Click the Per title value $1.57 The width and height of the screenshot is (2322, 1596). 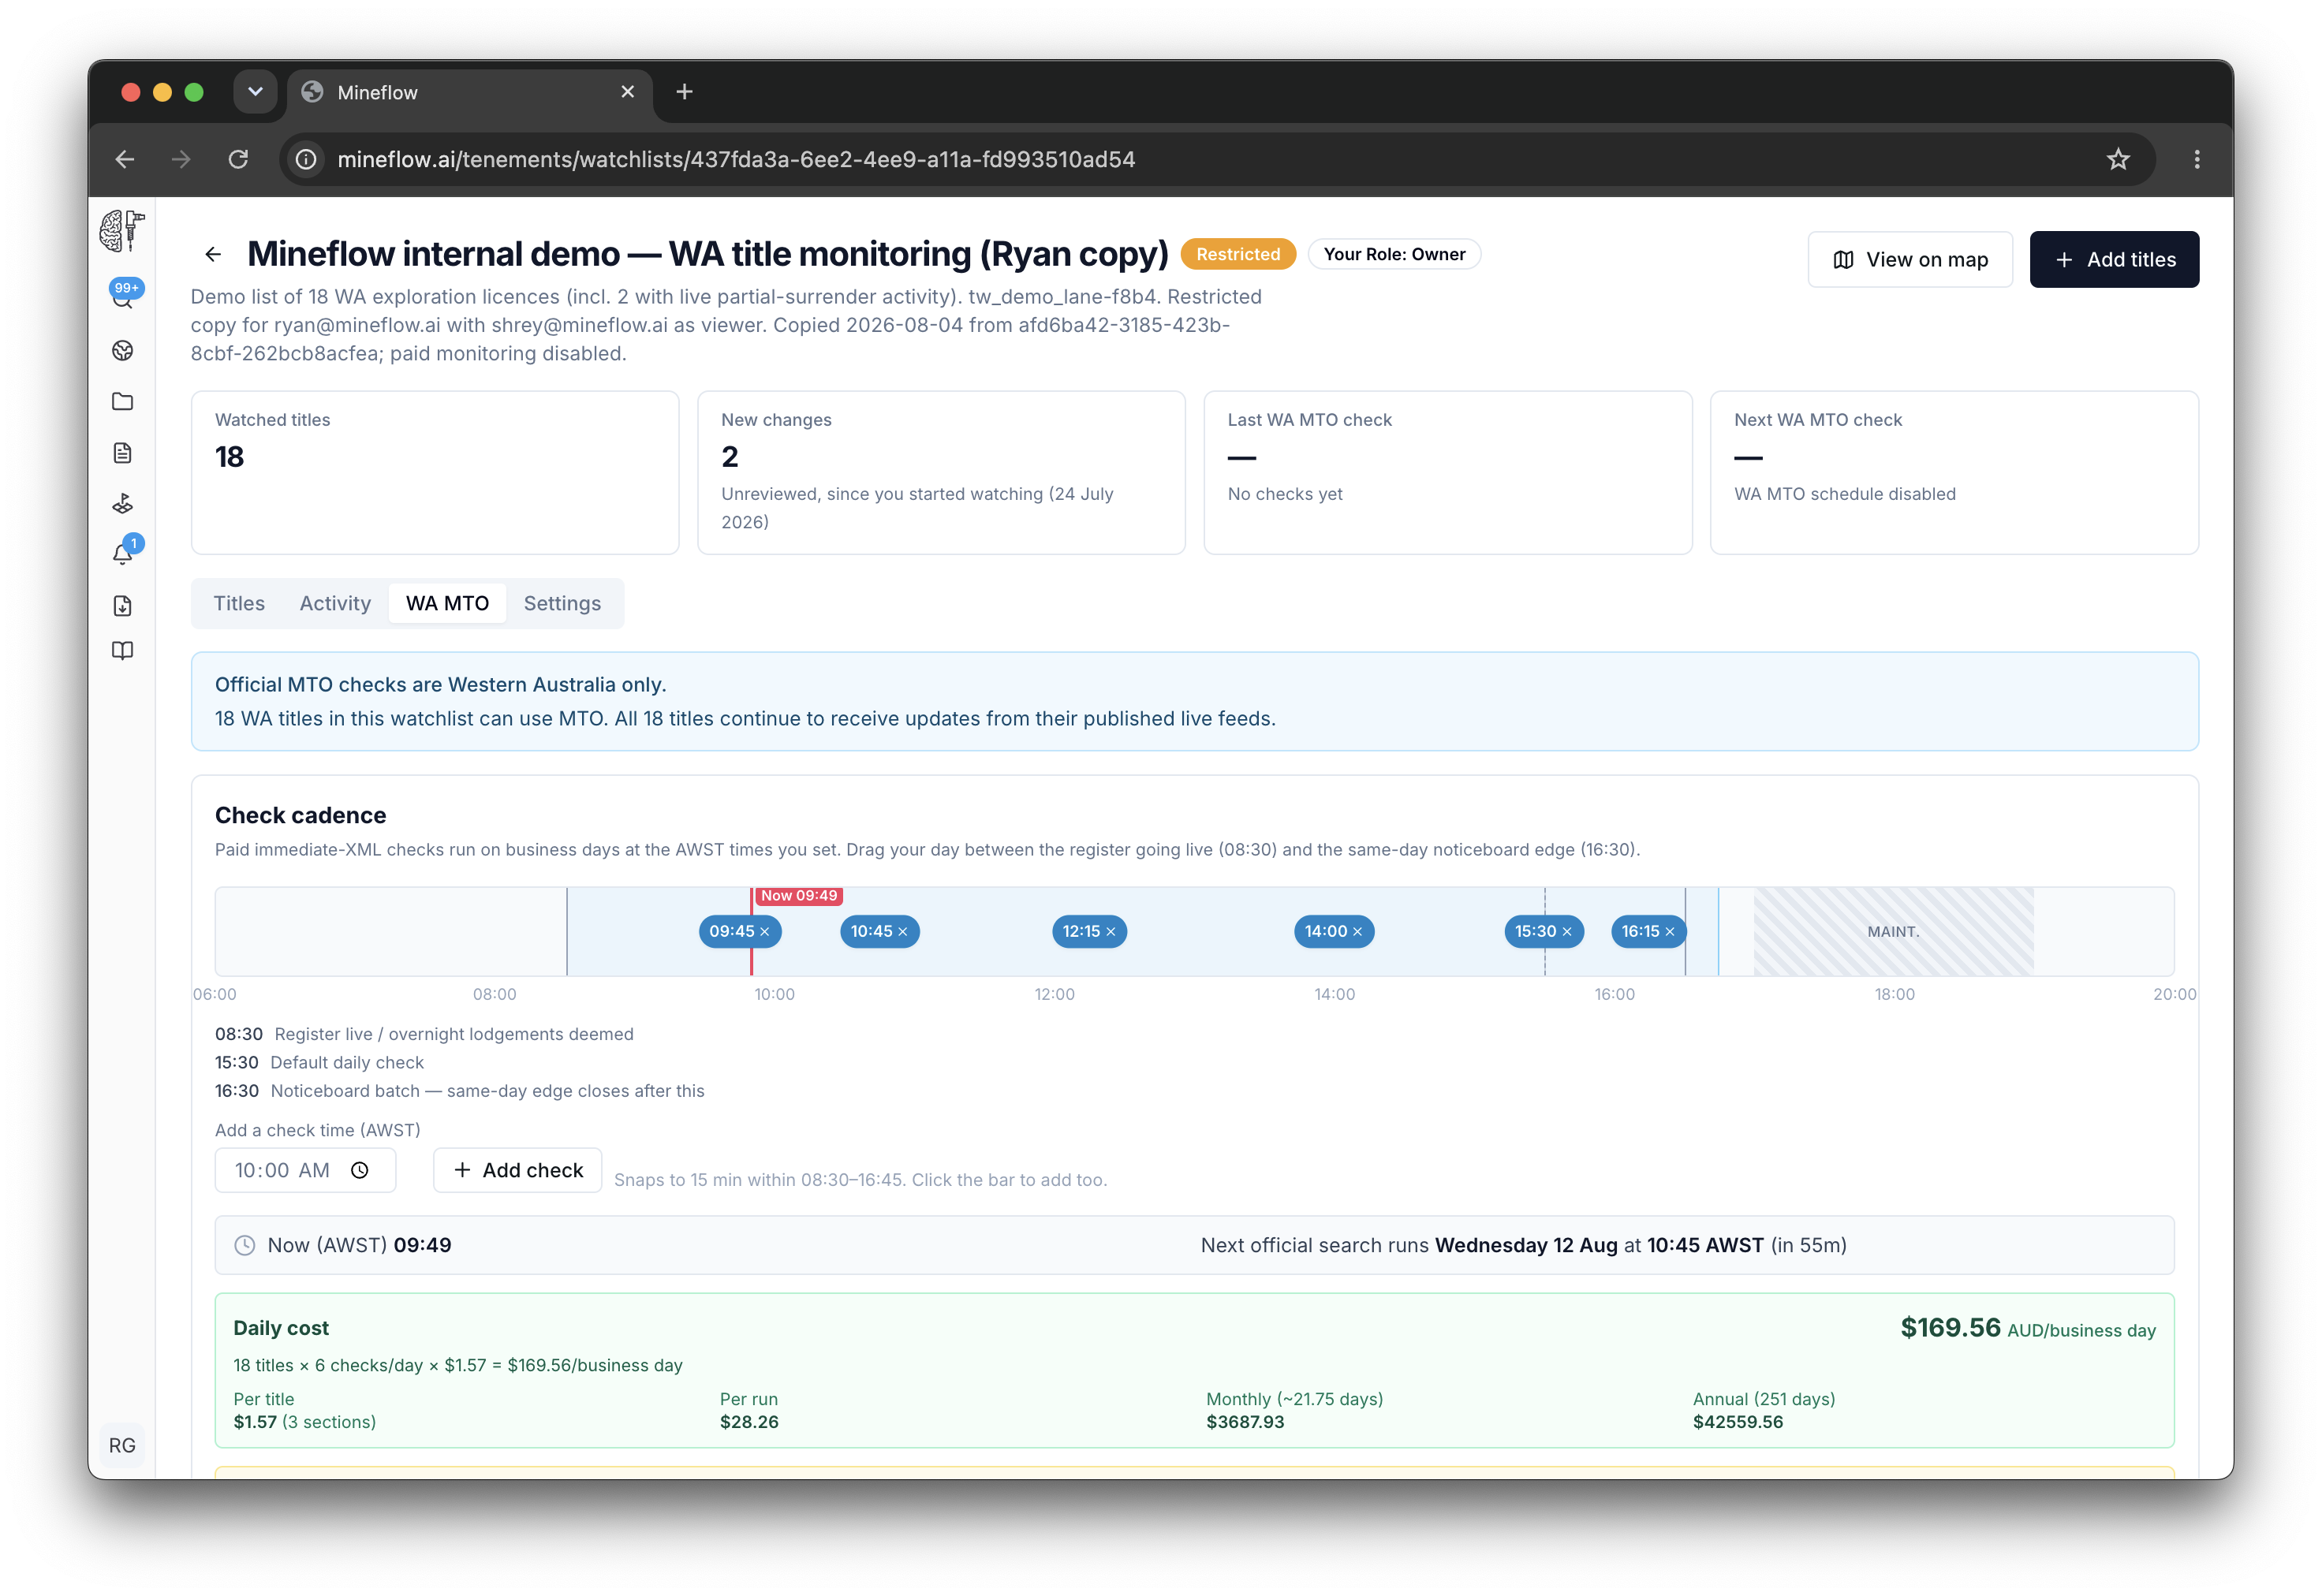[255, 1422]
